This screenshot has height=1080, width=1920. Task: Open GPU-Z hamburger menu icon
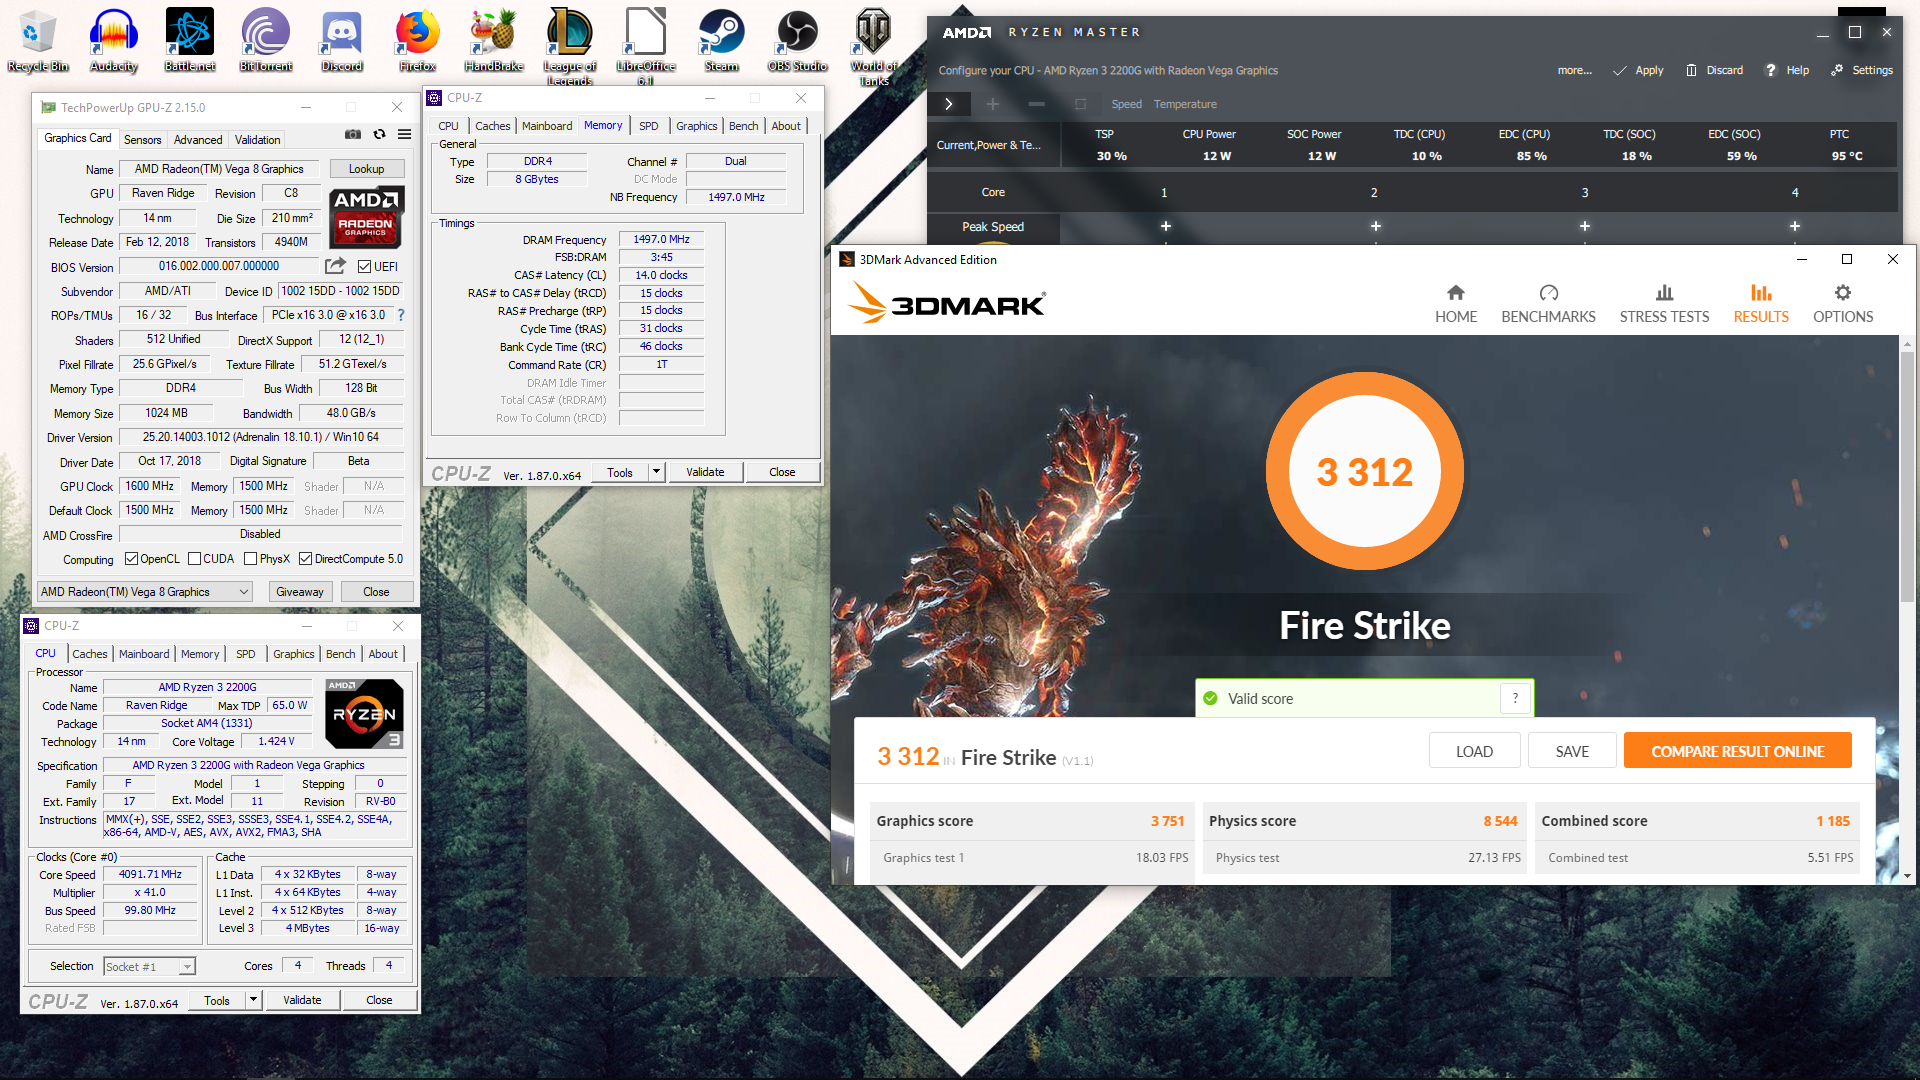[404, 134]
